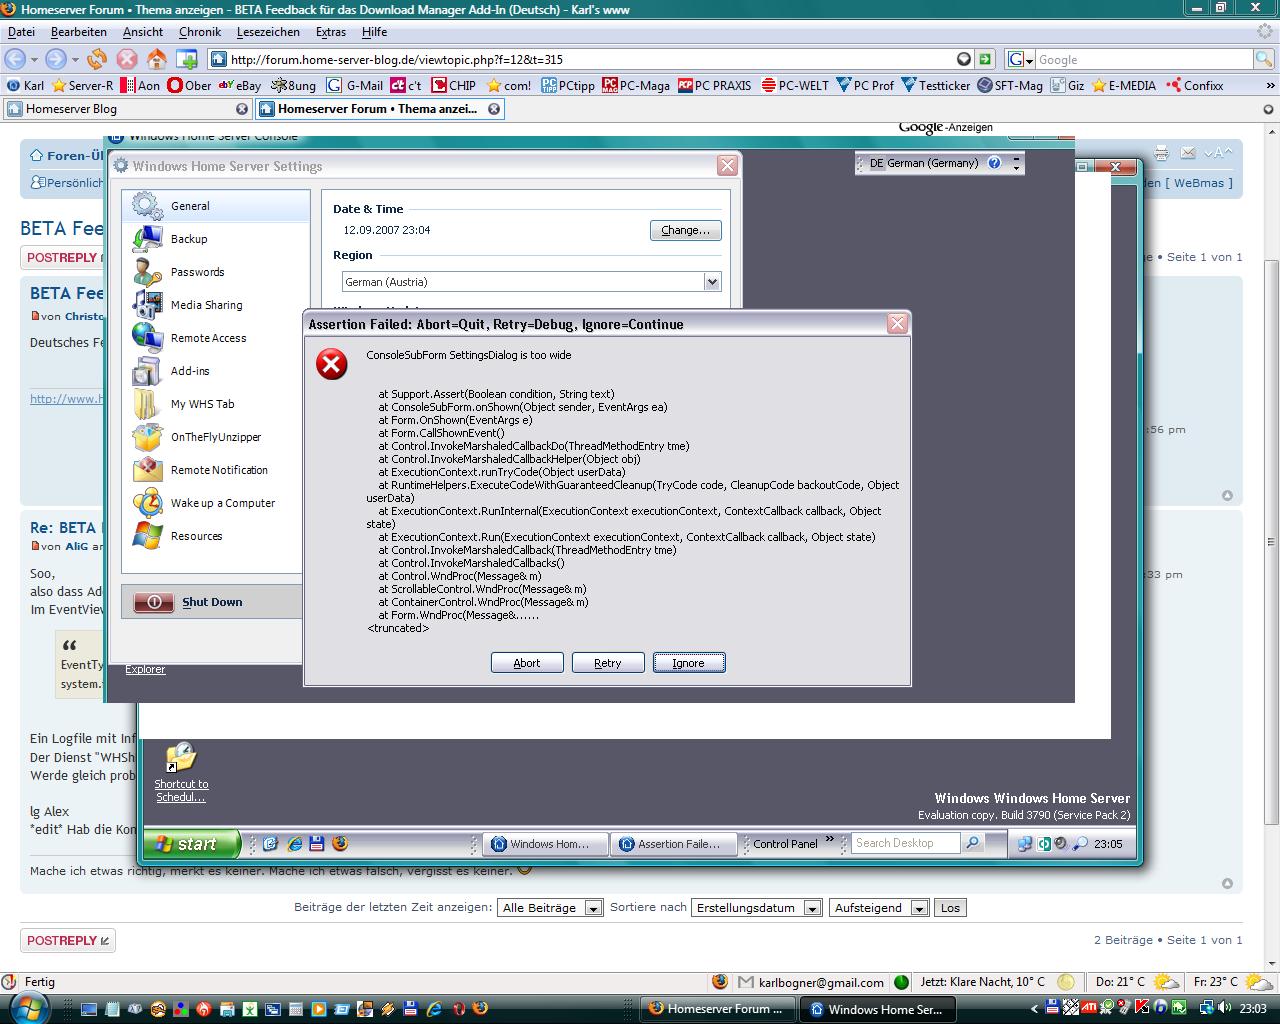The height and width of the screenshot is (1024, 1280).
Task: Click the Search Desktop magnifier button
Action: (x=972, y=843)
